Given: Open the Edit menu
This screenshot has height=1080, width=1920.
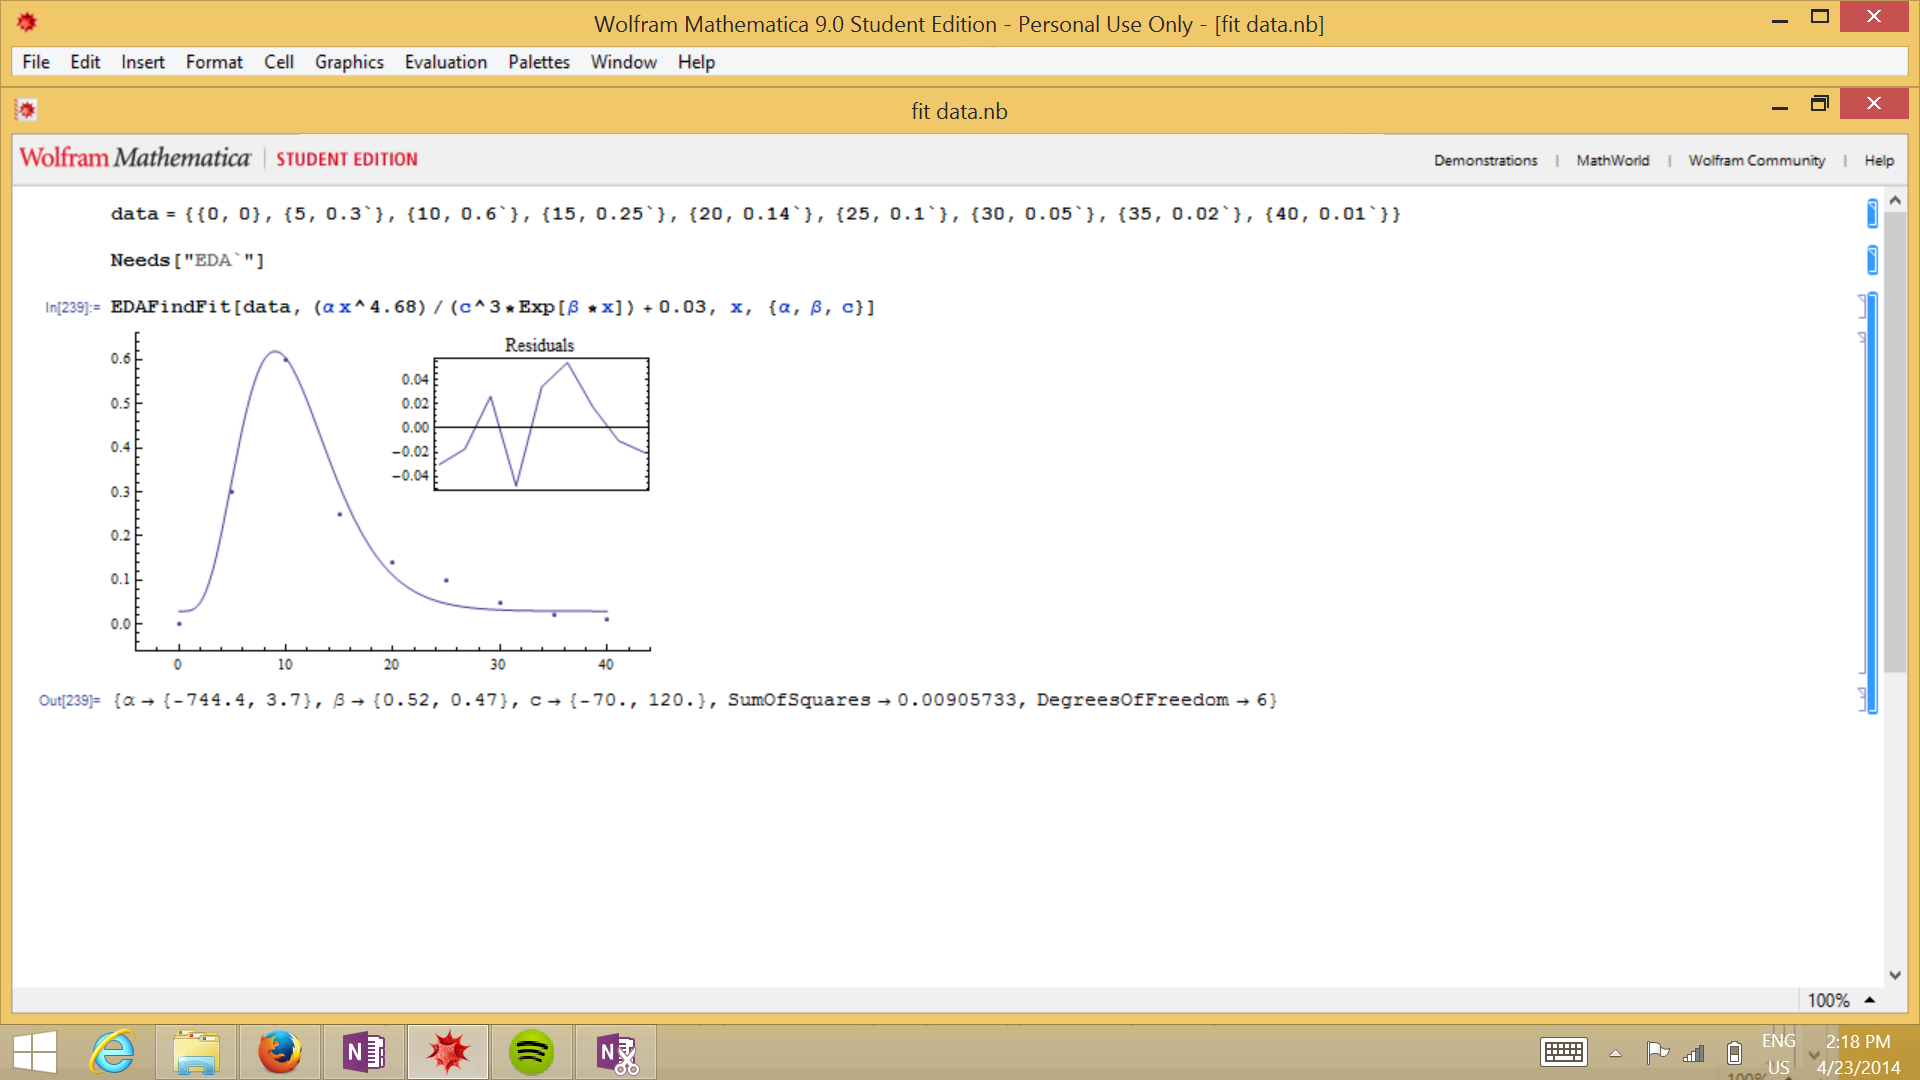Looking at the screenshot, I should (85, 62).
